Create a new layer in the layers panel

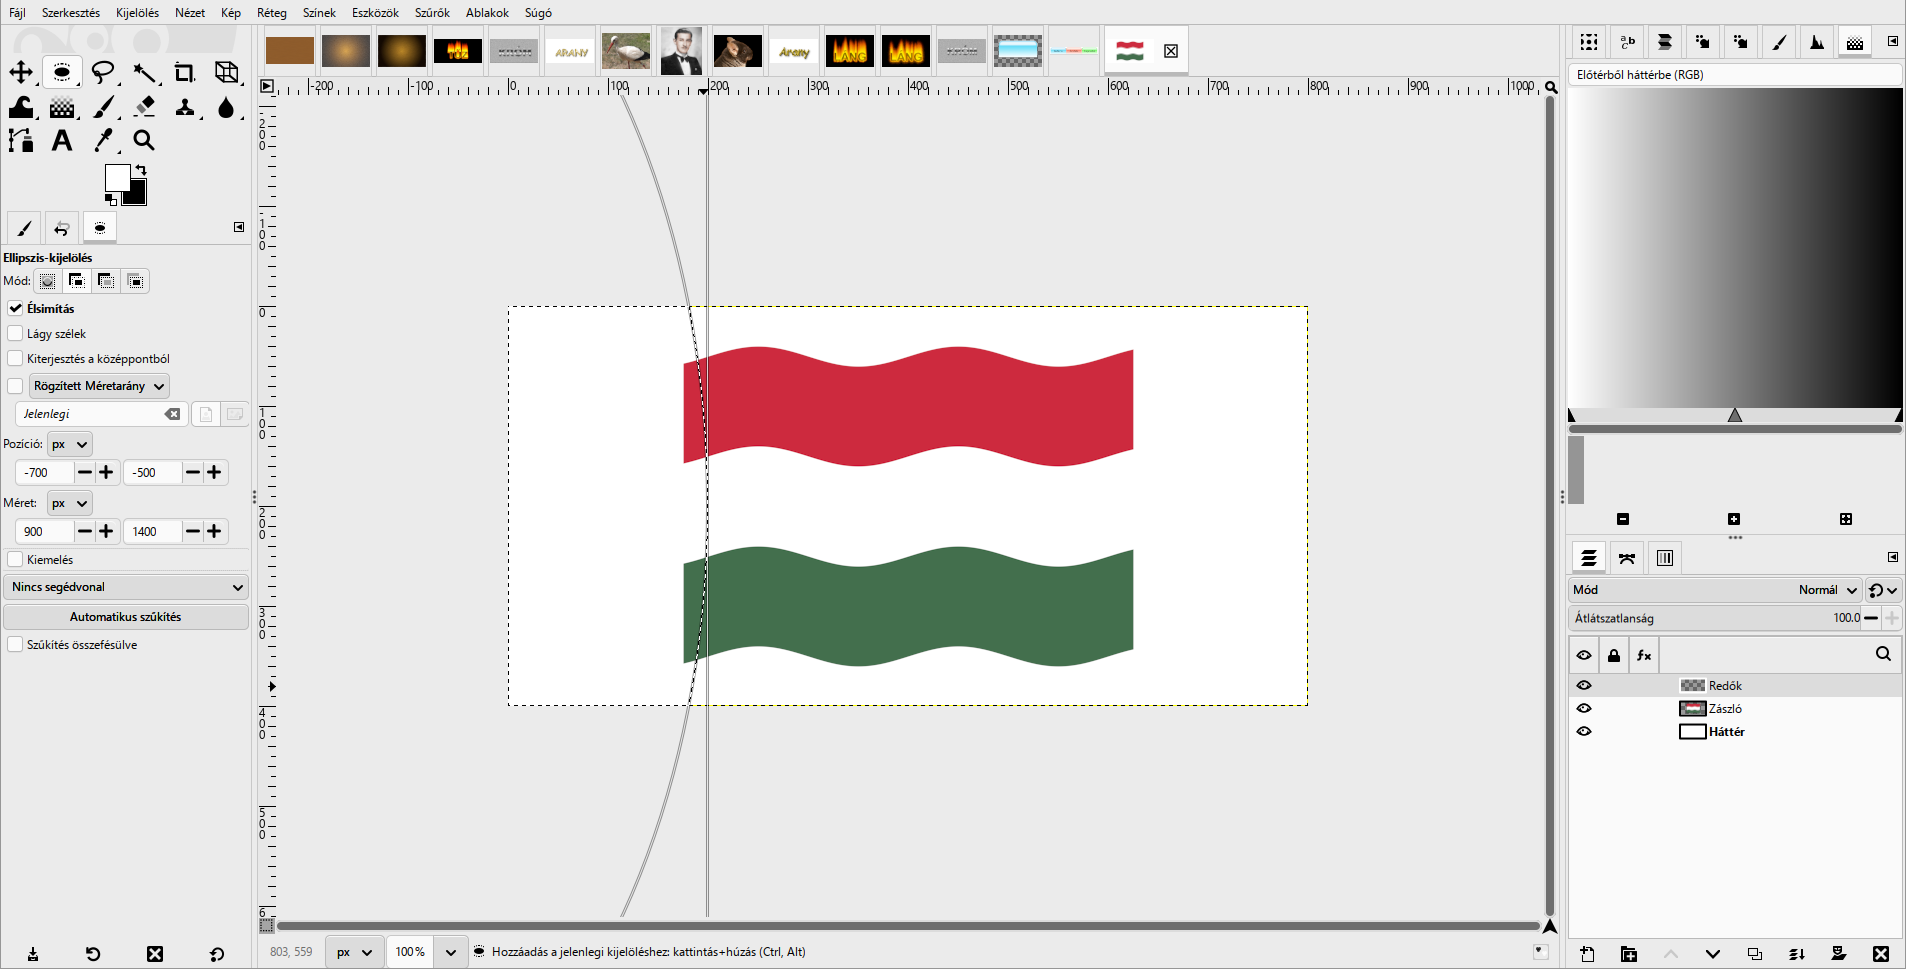click(x=1587, y=954)
